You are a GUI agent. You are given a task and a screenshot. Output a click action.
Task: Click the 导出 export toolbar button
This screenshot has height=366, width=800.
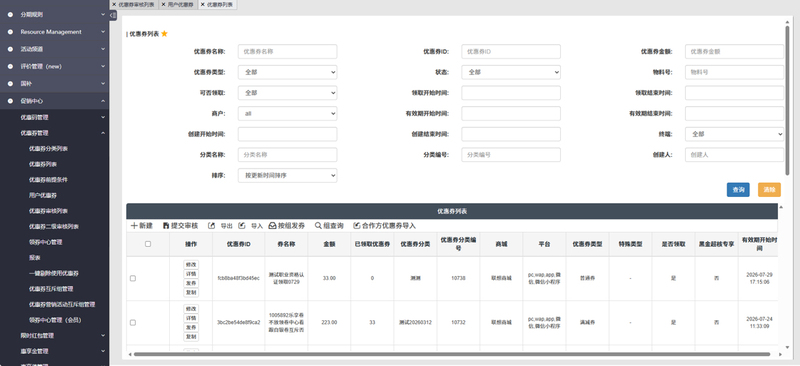tap(220, 226)
